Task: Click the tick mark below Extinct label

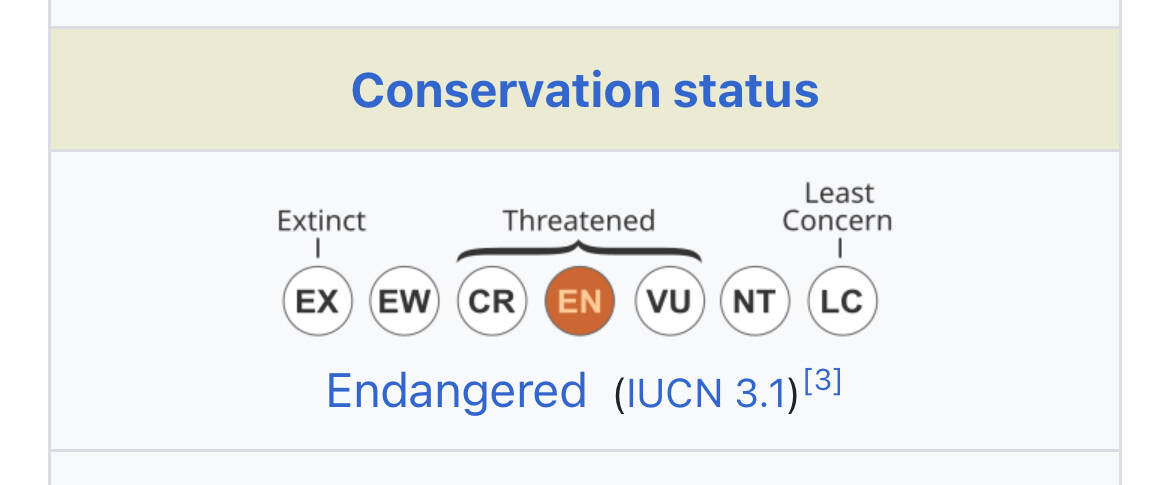Action: [318, 248]
